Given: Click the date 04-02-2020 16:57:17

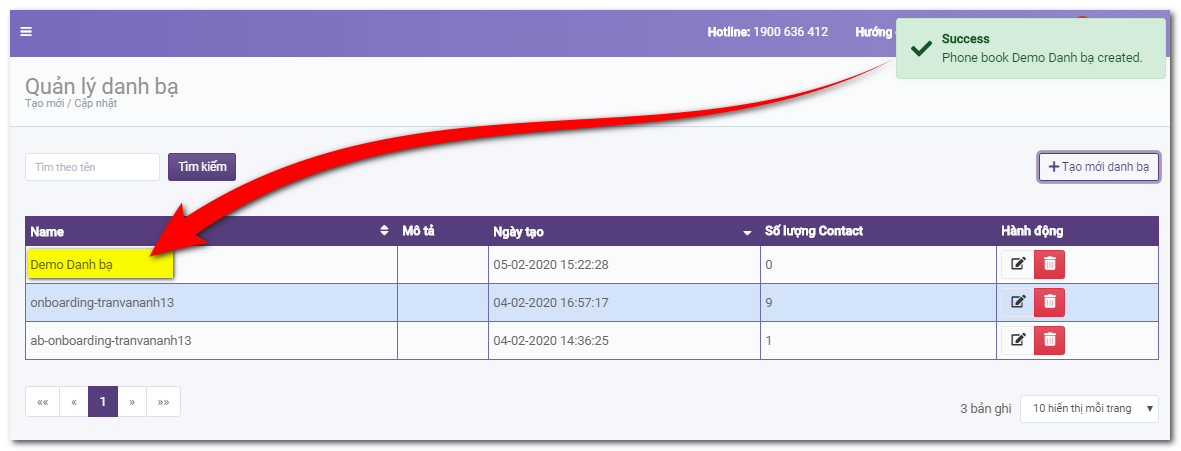Looking at the screenshot, I should 551,303.
